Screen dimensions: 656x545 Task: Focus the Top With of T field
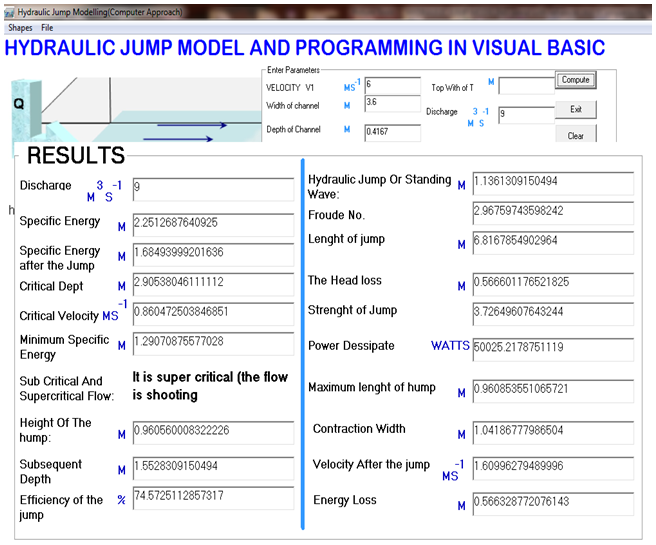pyautogui.click(x=524, y=87)
